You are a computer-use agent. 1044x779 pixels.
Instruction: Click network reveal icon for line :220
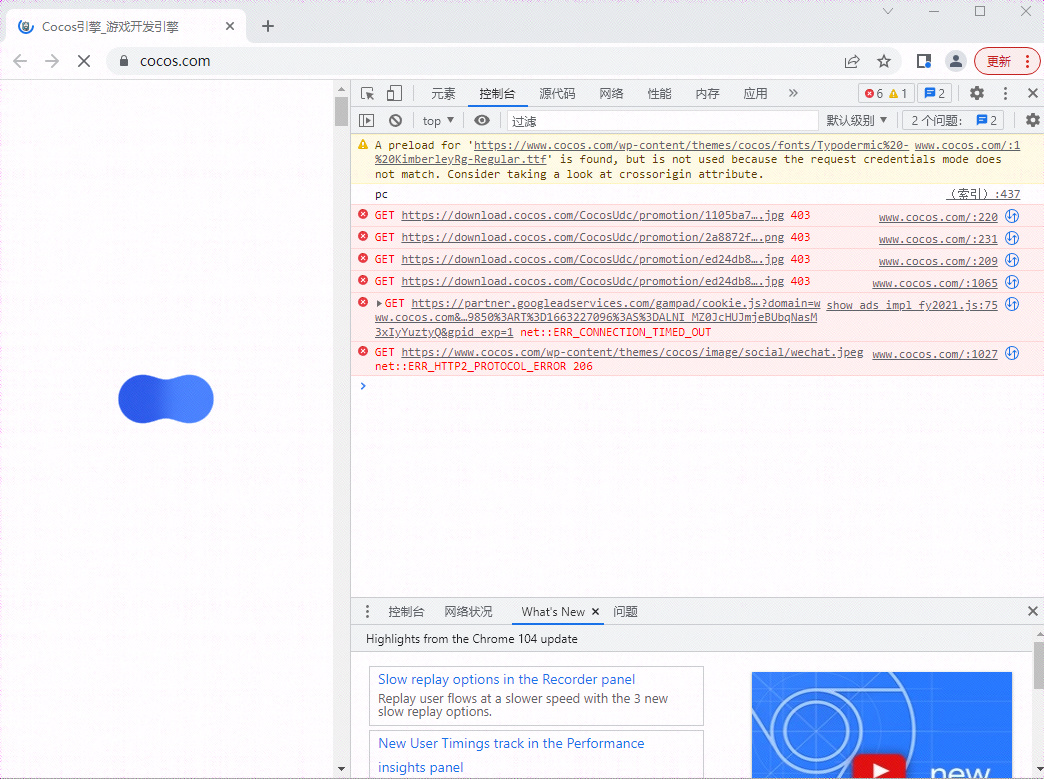pyautogui.click(x=1012, y=216)
